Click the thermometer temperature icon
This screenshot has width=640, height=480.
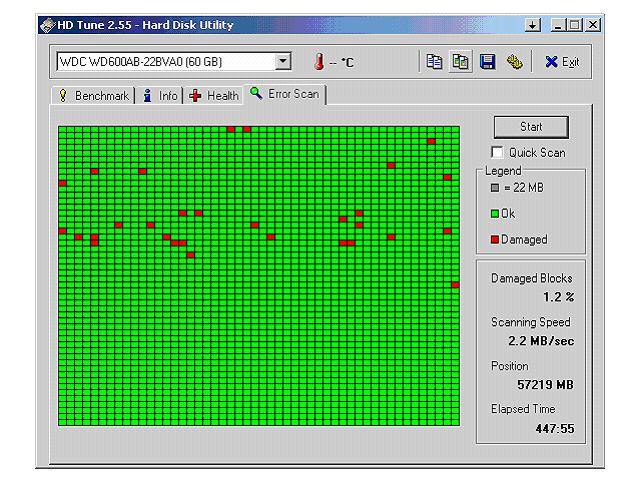(x=320, y=62)
